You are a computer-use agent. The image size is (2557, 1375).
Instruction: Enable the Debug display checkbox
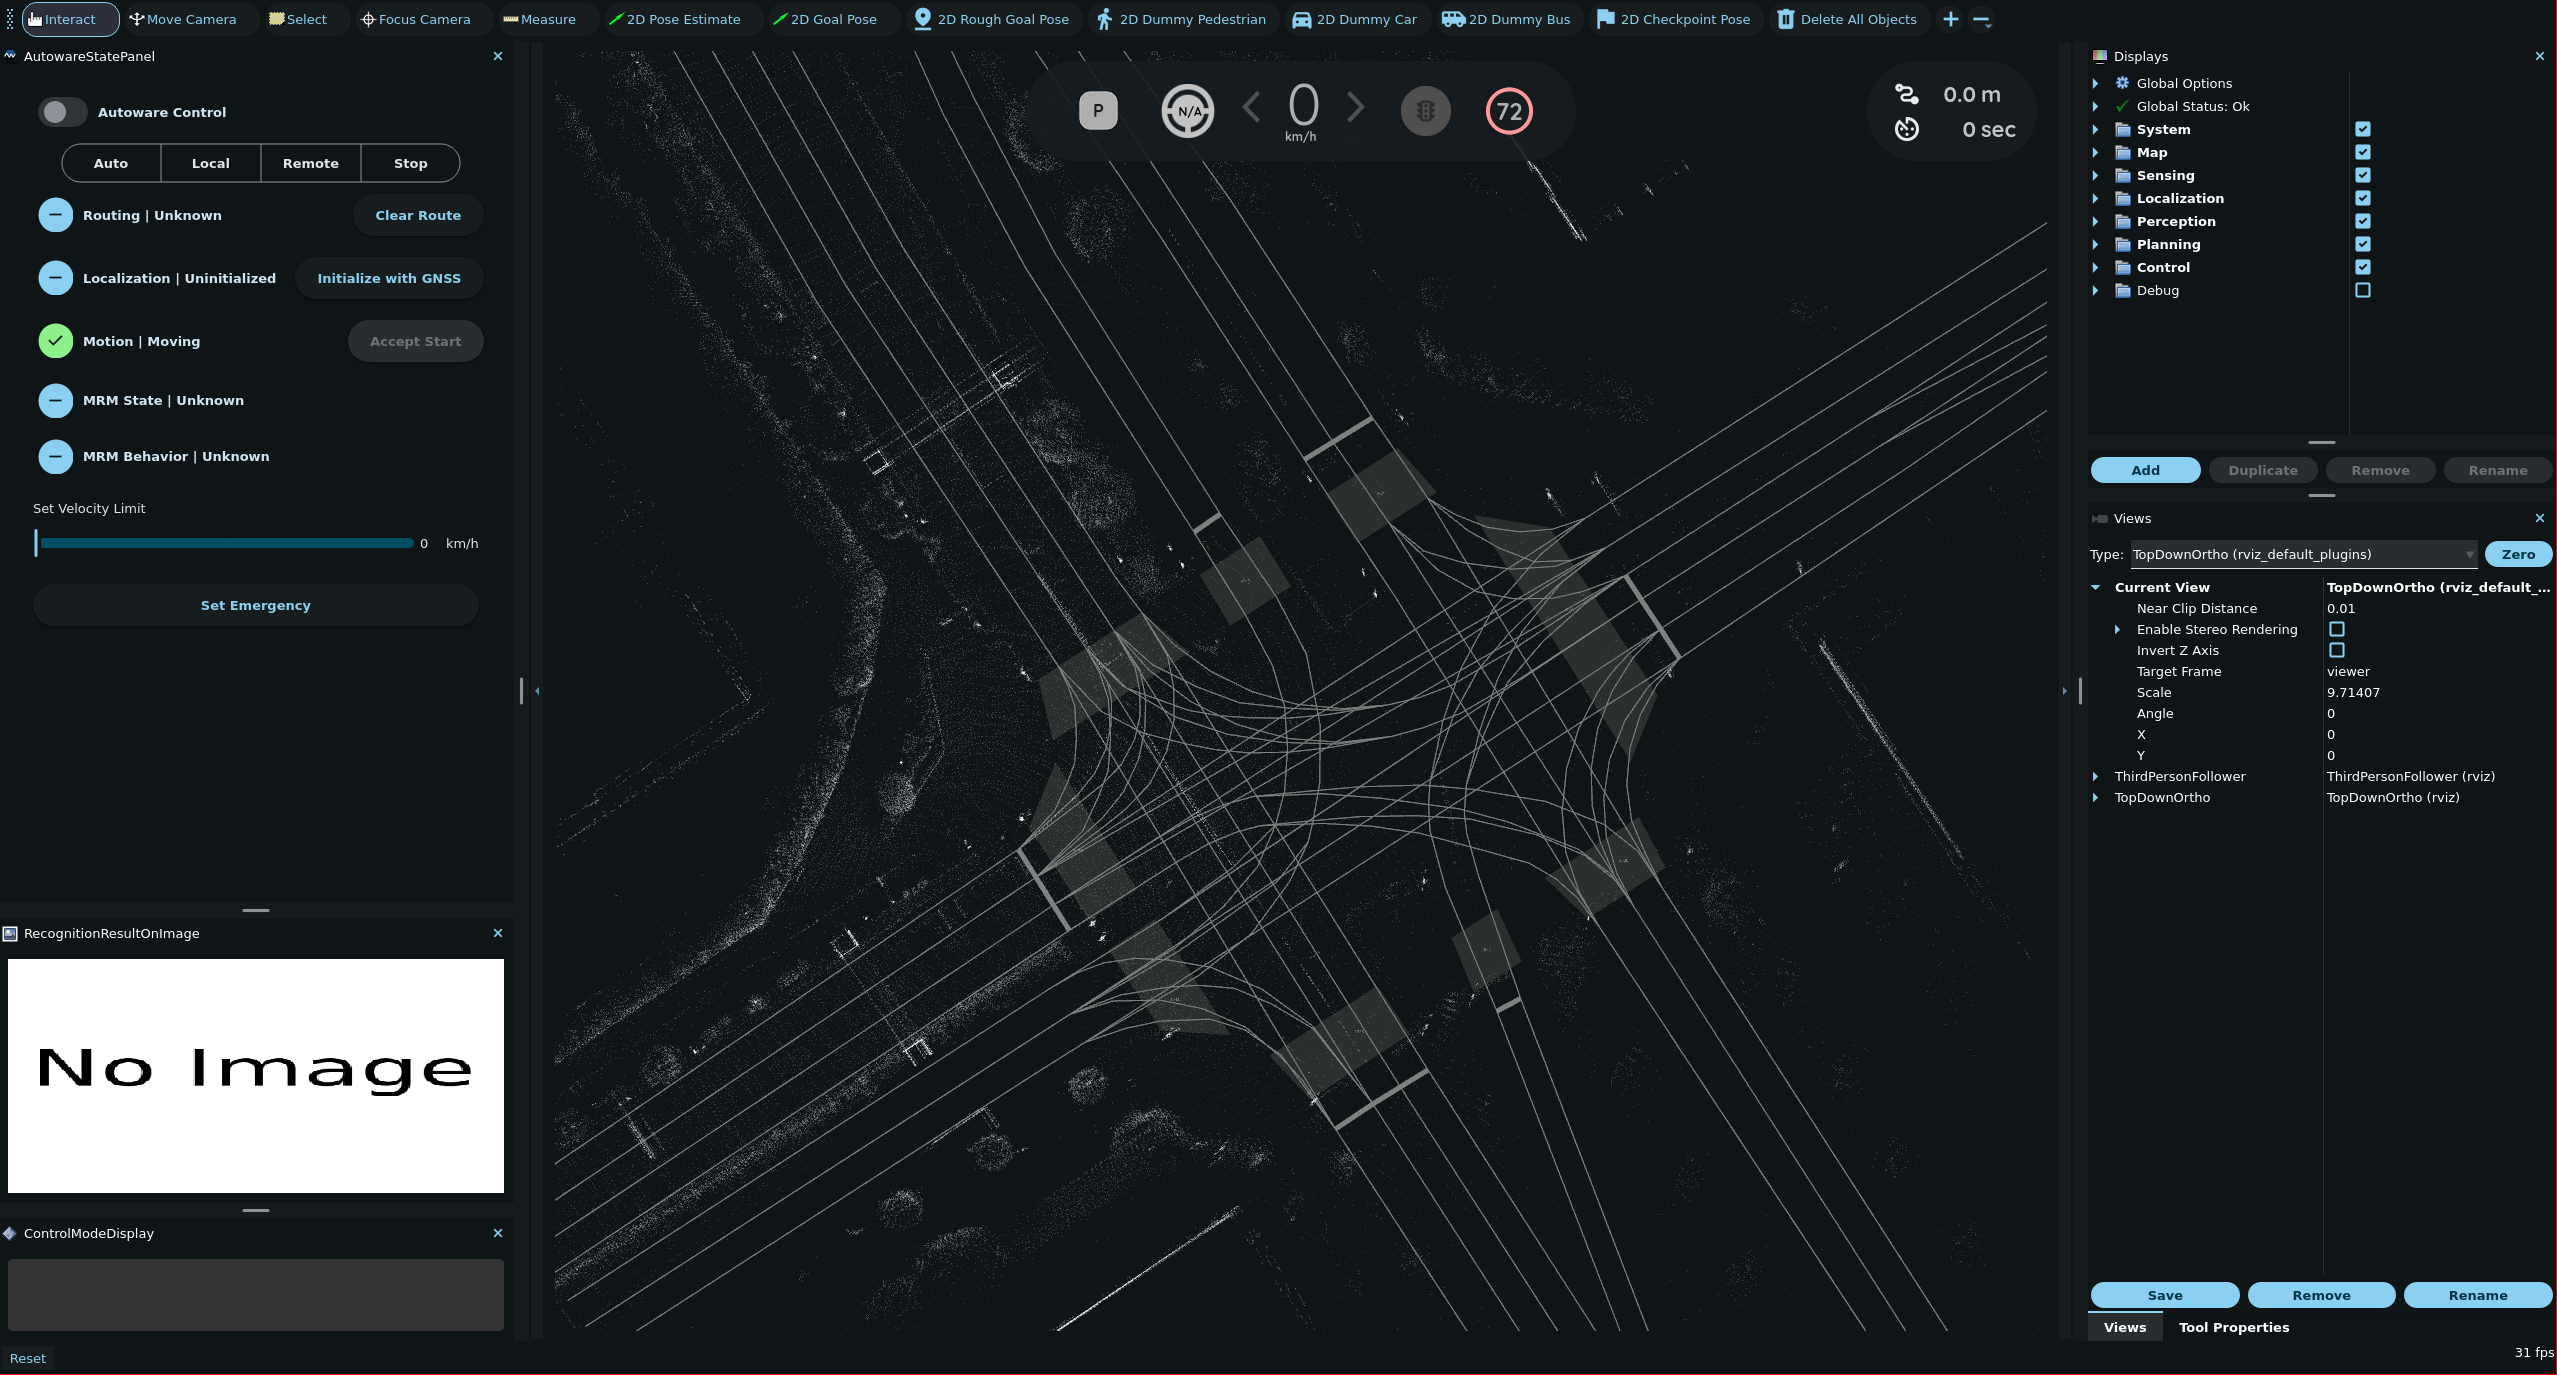point(2362,290)
